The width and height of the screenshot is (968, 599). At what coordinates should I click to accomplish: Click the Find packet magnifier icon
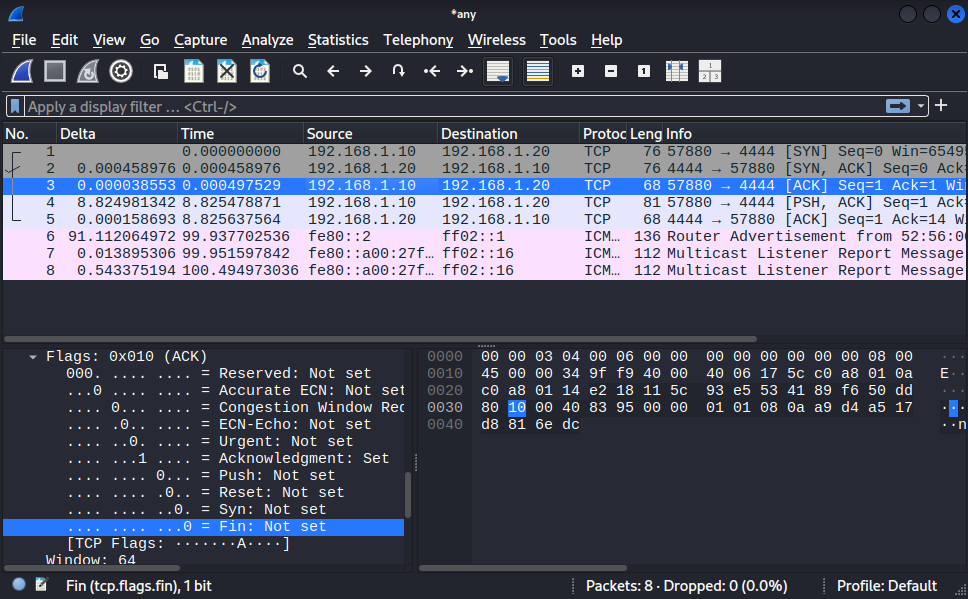(299, 71)
